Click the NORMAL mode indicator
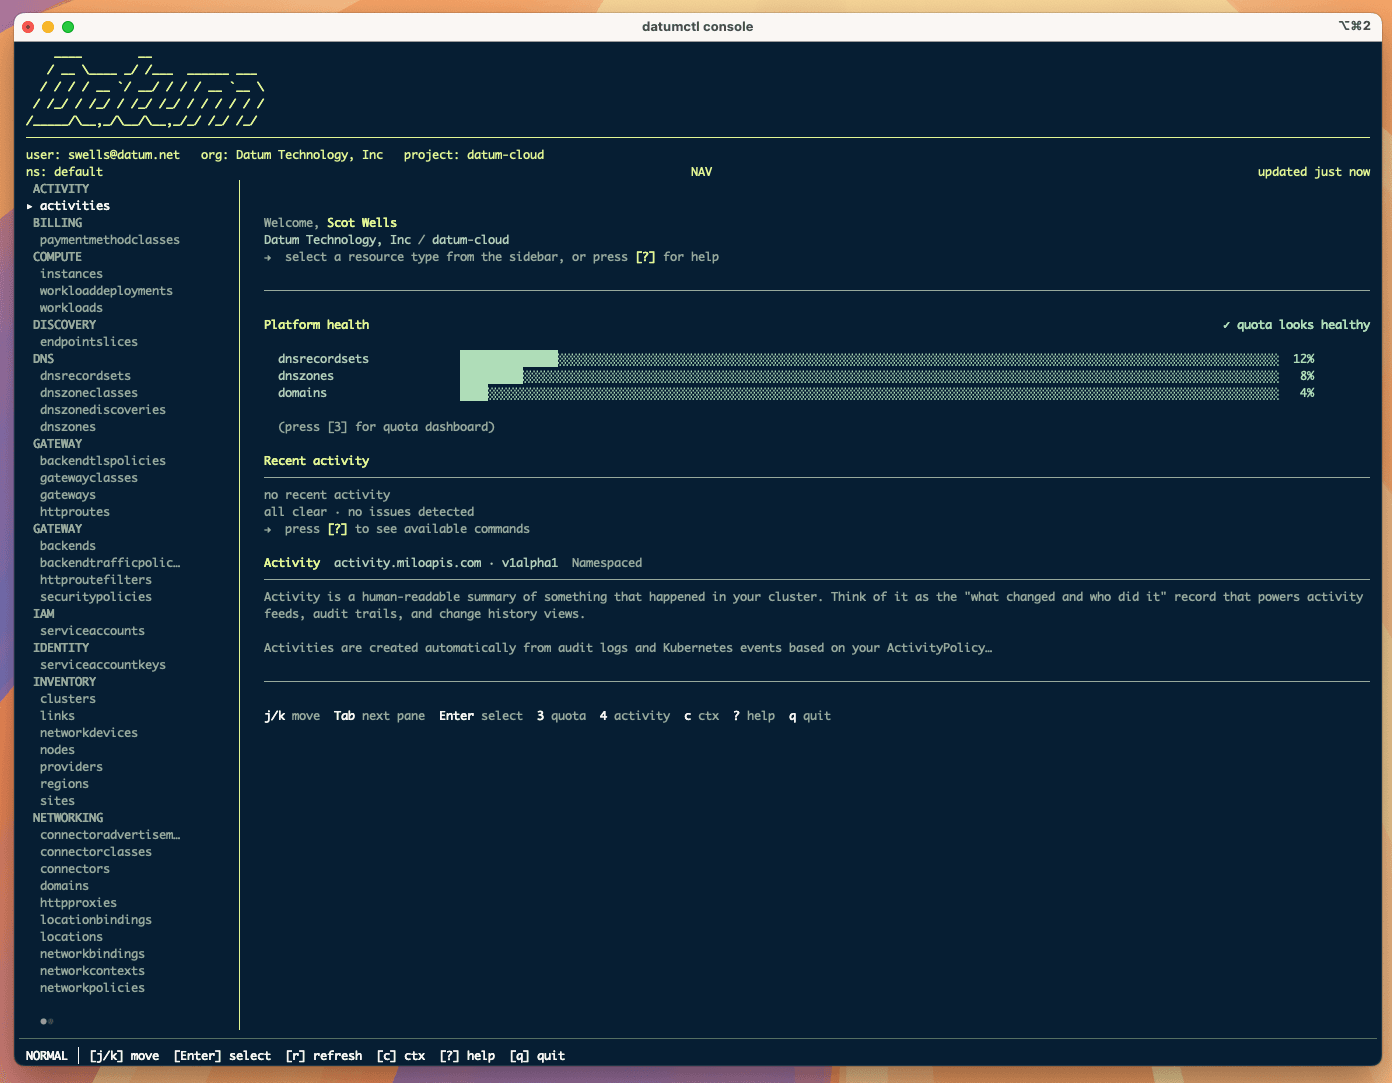The height and width of the screenshot is (1083, 1392). point(46,1056)
